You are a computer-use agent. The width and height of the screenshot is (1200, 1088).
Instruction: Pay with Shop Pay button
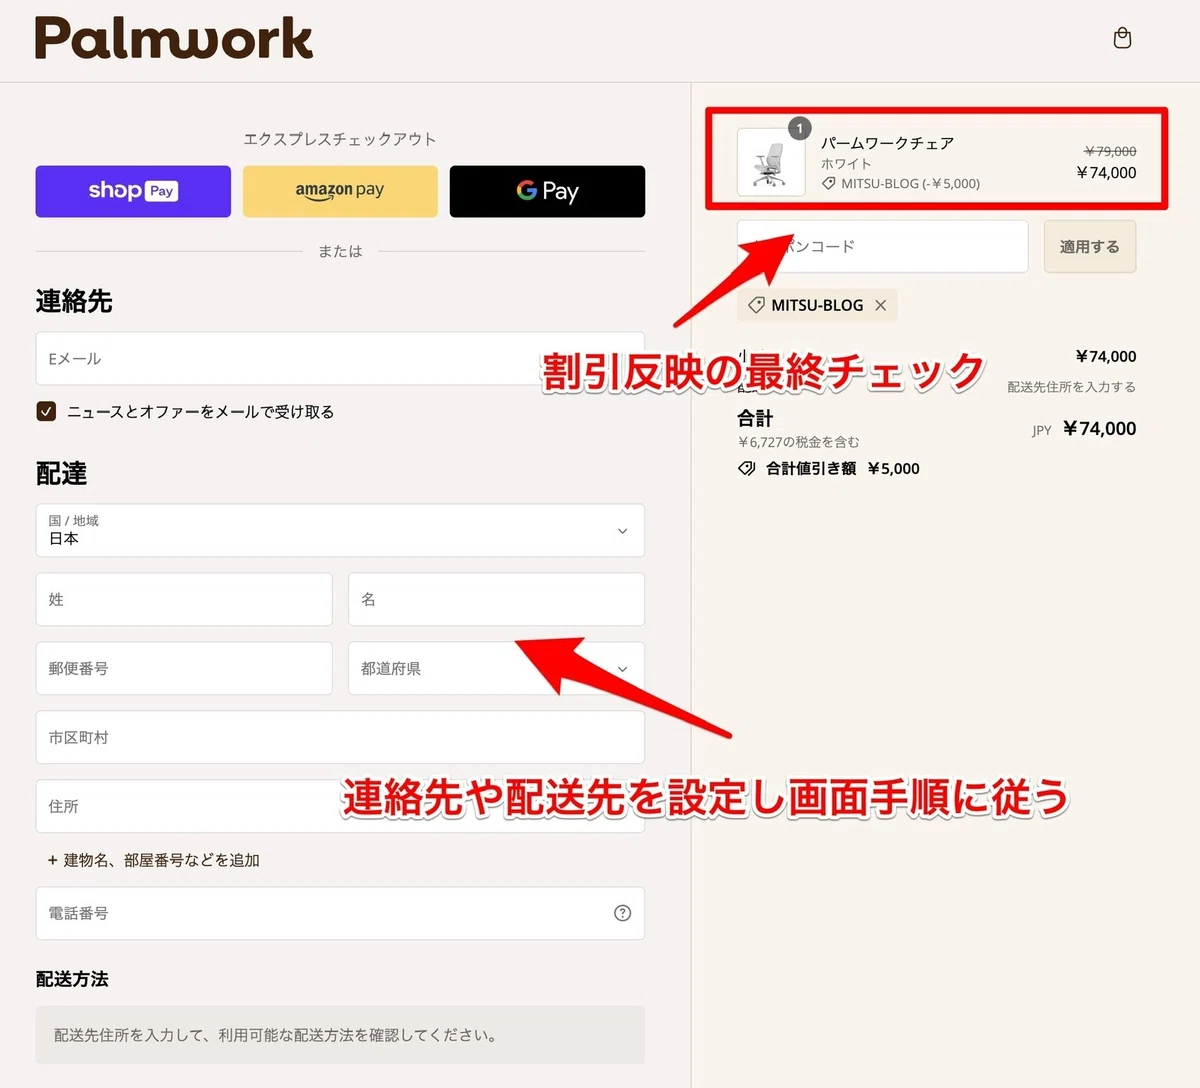pos(133,191)
